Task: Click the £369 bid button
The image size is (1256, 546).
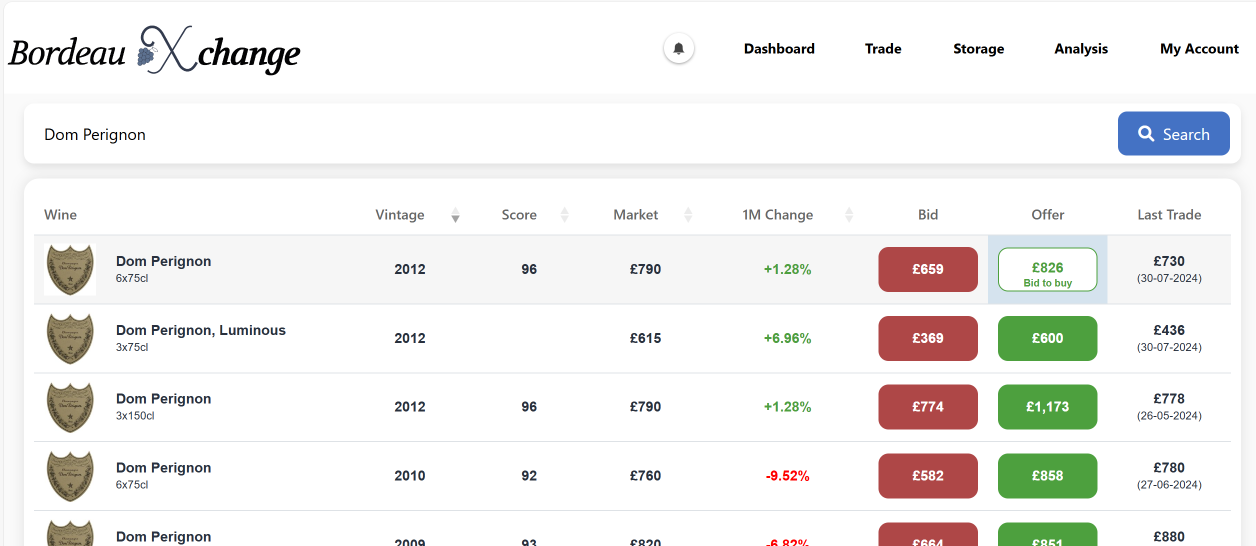Action: [x=928, y=338]
